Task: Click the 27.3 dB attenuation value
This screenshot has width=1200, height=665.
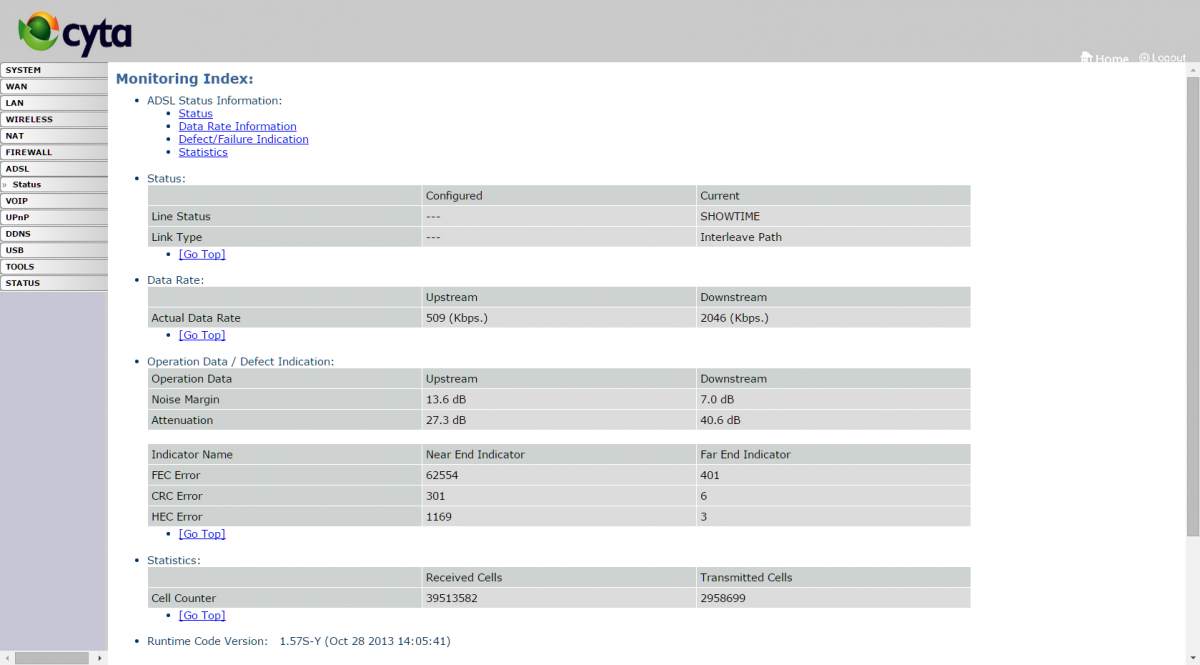Action: pyautogui.click(x=446, y=420)
